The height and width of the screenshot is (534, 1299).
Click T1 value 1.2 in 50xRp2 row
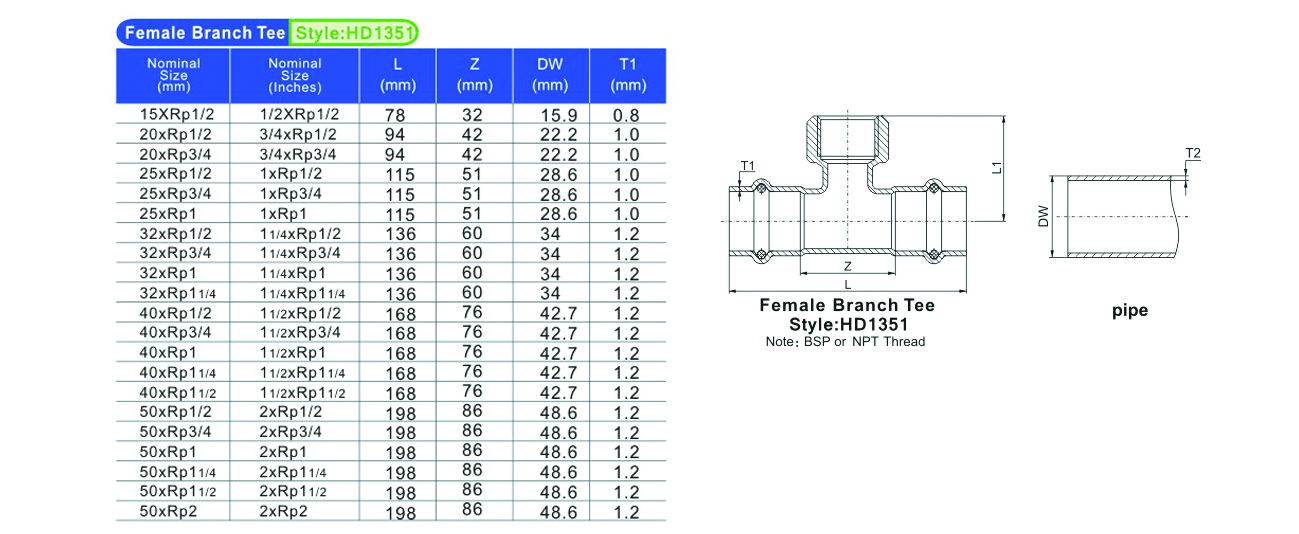626,512
